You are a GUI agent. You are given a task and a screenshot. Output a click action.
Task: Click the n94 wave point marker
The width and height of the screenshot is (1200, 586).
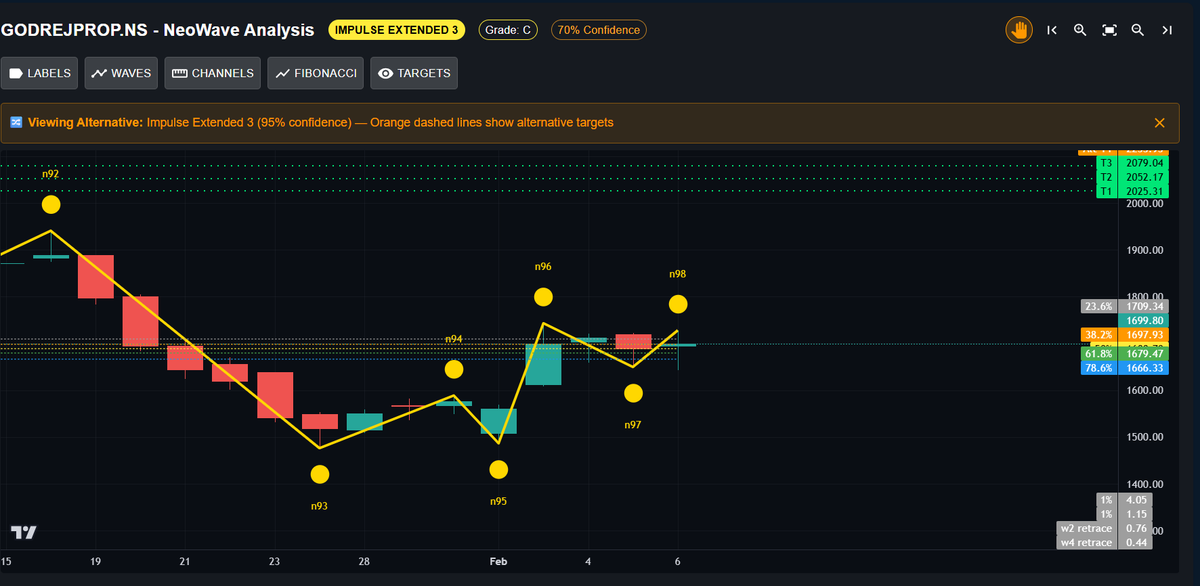[454, 369]
